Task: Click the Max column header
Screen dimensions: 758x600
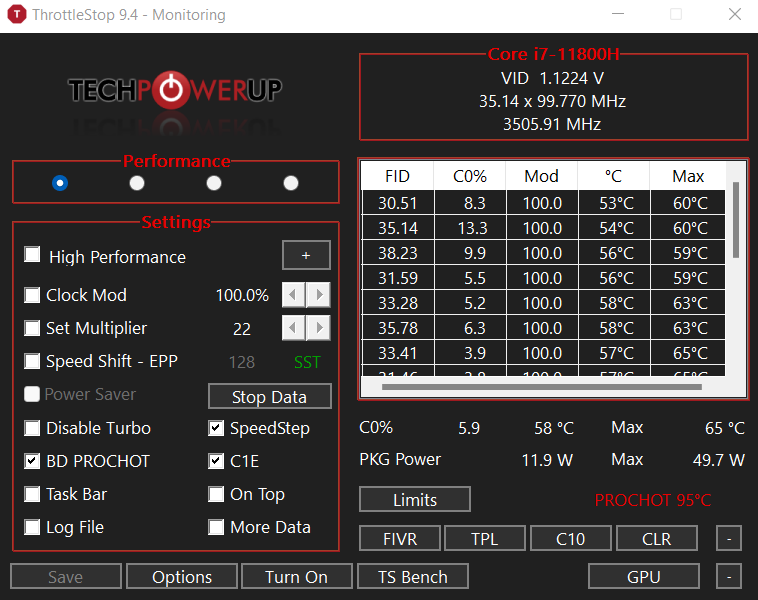Action: coord(687,176)
